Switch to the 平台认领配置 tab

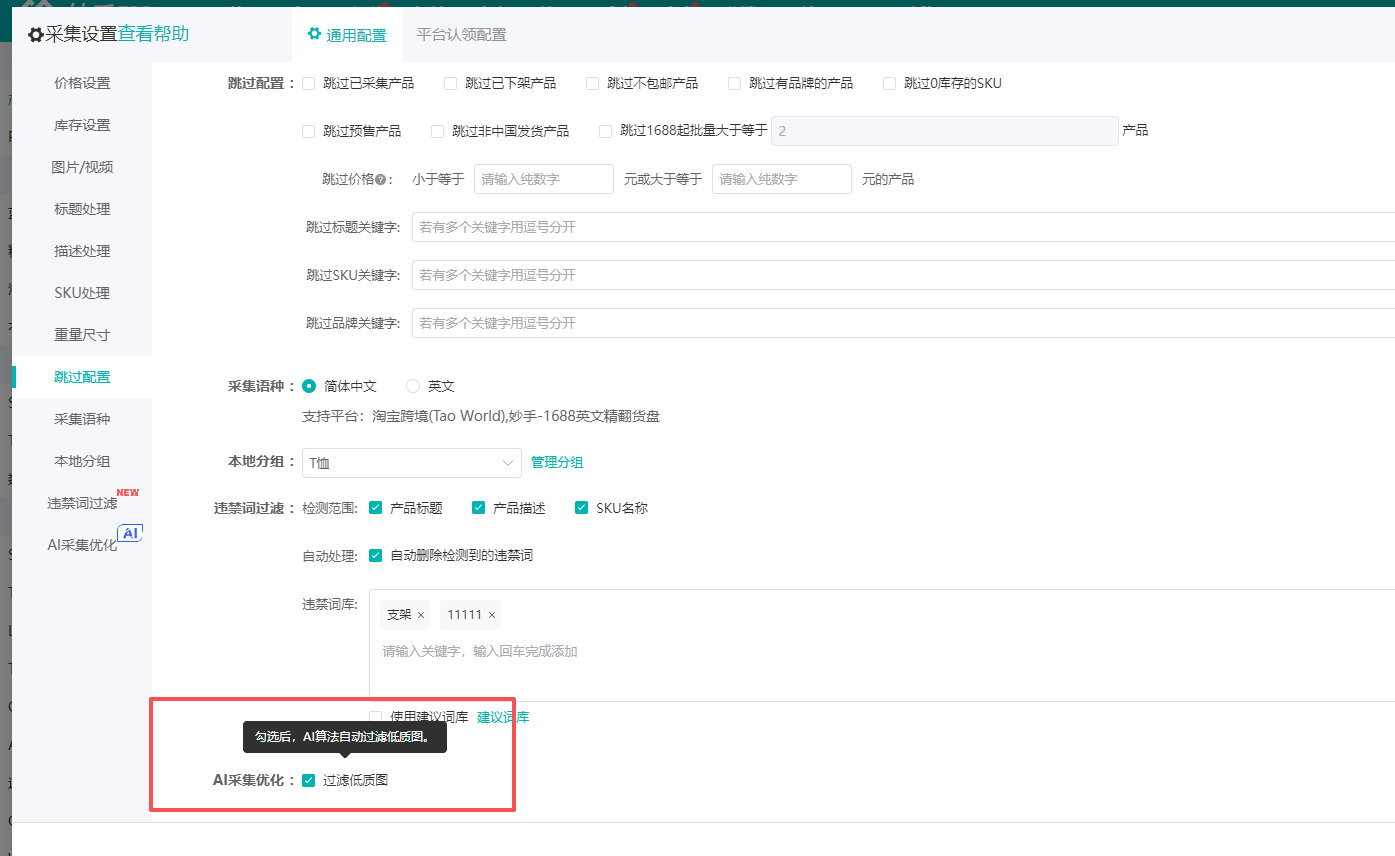(461, 35)
